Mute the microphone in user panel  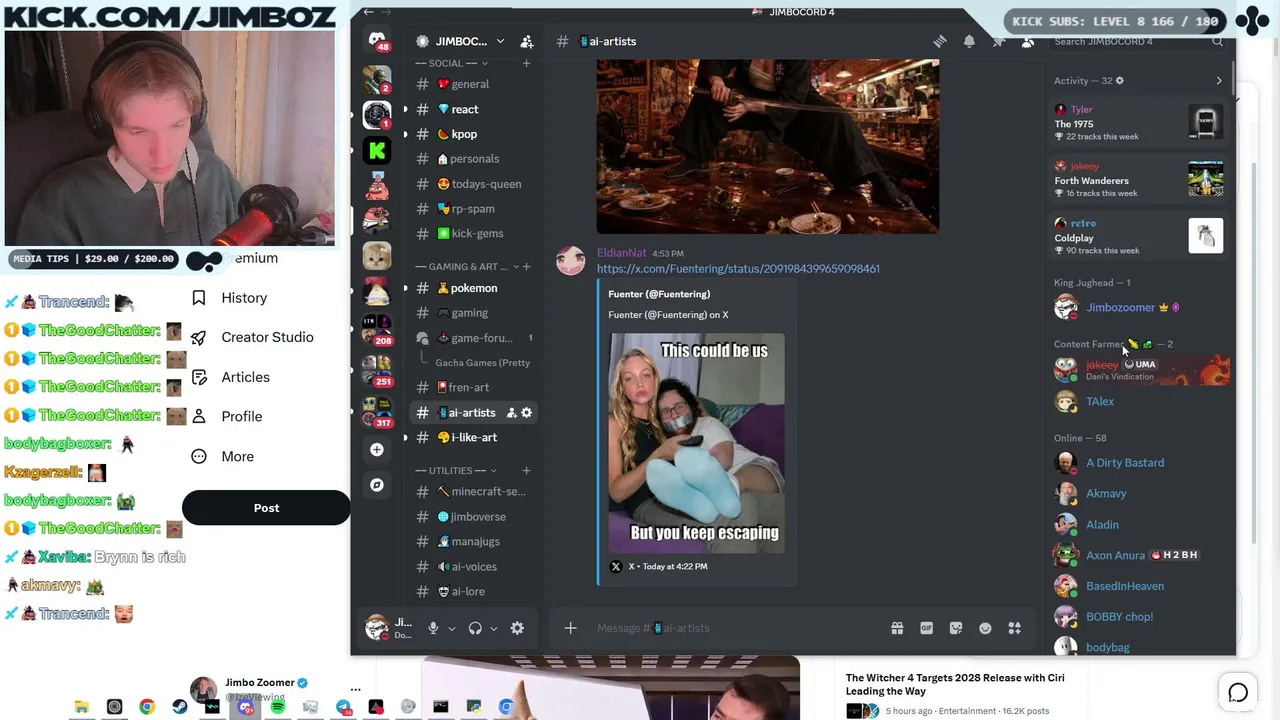click(433, 628)
